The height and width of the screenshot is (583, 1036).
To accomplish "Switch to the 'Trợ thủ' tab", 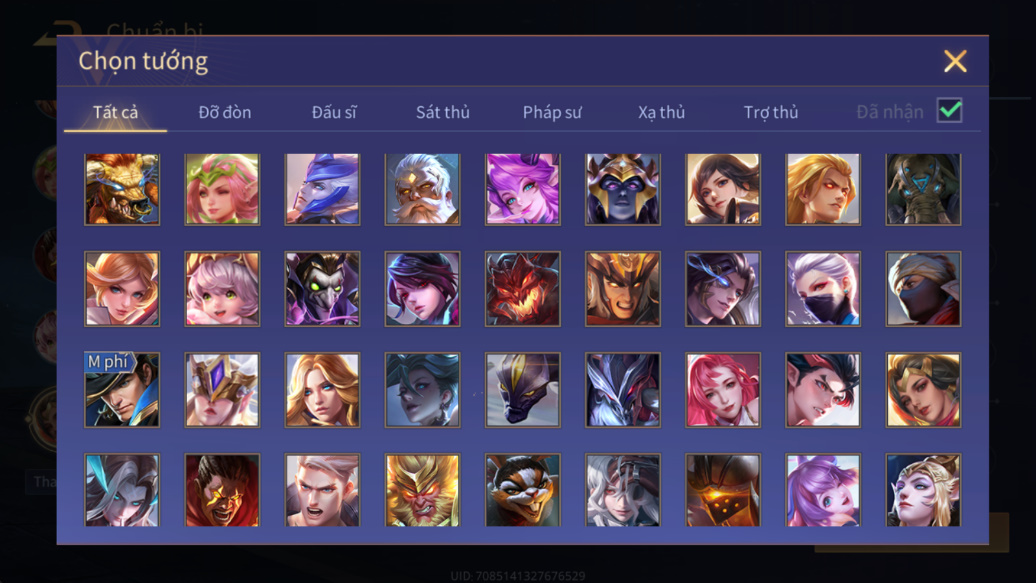I will click(771, 112).
